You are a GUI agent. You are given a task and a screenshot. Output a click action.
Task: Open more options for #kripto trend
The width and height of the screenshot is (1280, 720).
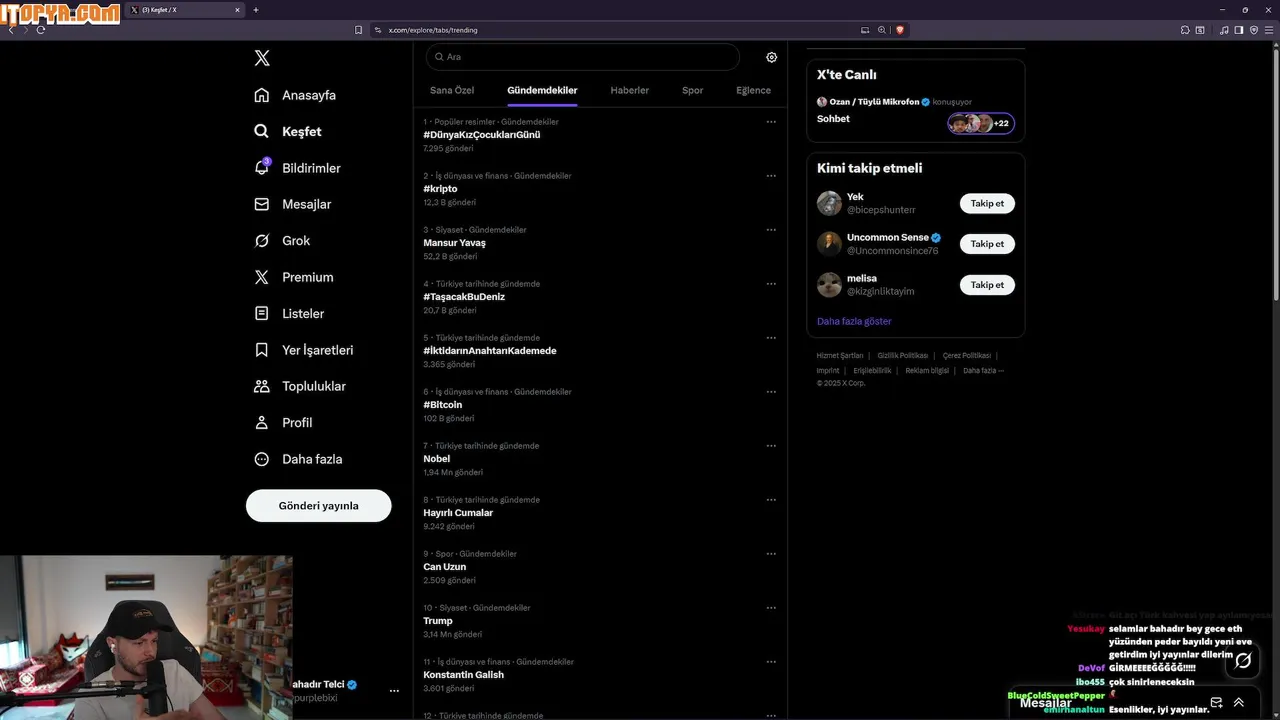[x=771, y=176]
